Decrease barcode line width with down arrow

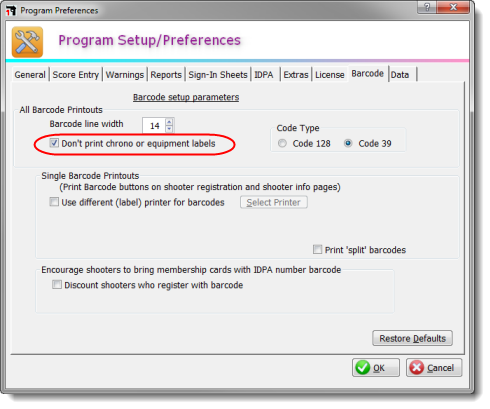(x=169, y=129)
